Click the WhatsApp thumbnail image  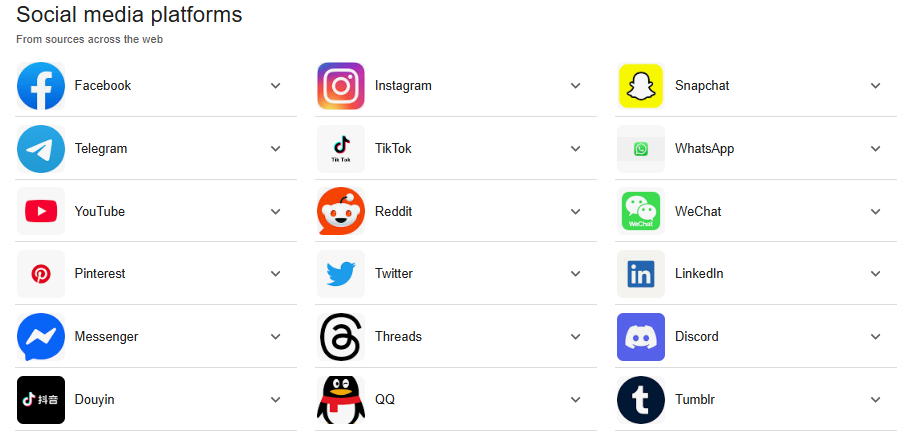[641, 149]
